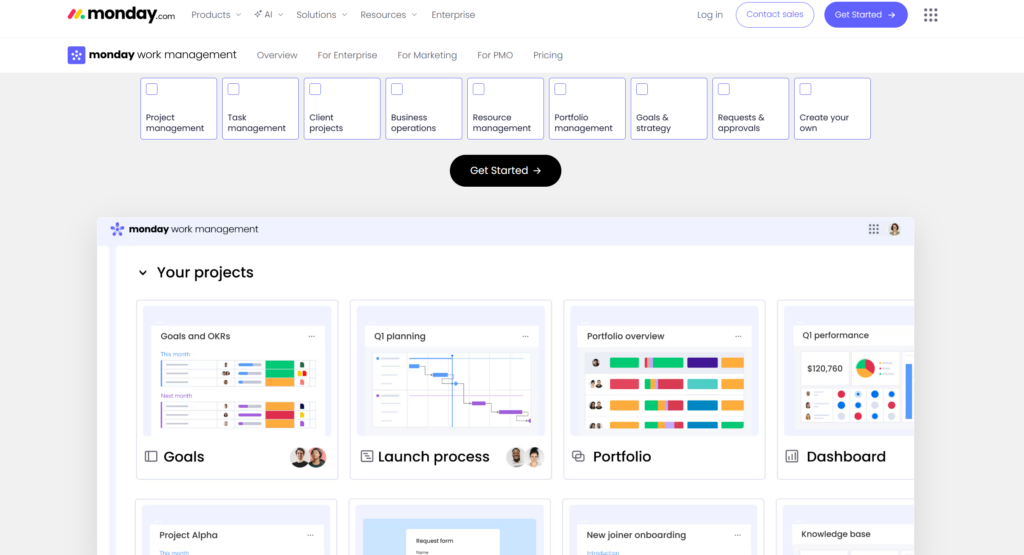
Task: Open the Solutions dropdown in the header
Action: click(x=321, y=15)
